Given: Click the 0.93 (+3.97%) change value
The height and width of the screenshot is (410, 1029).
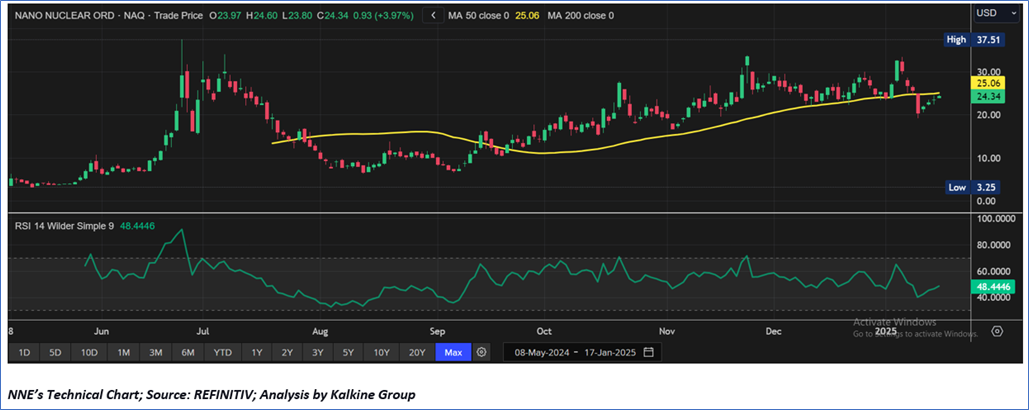Looking at the screenshot, I should pyautogui.click(x=383, y=15).
